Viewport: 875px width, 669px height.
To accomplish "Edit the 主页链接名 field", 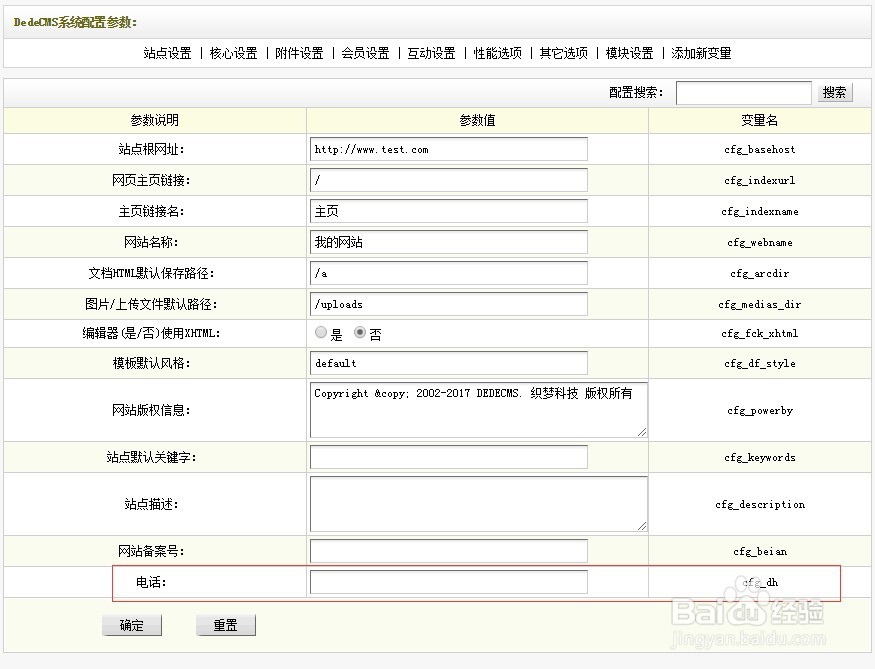I will (449, 211).
